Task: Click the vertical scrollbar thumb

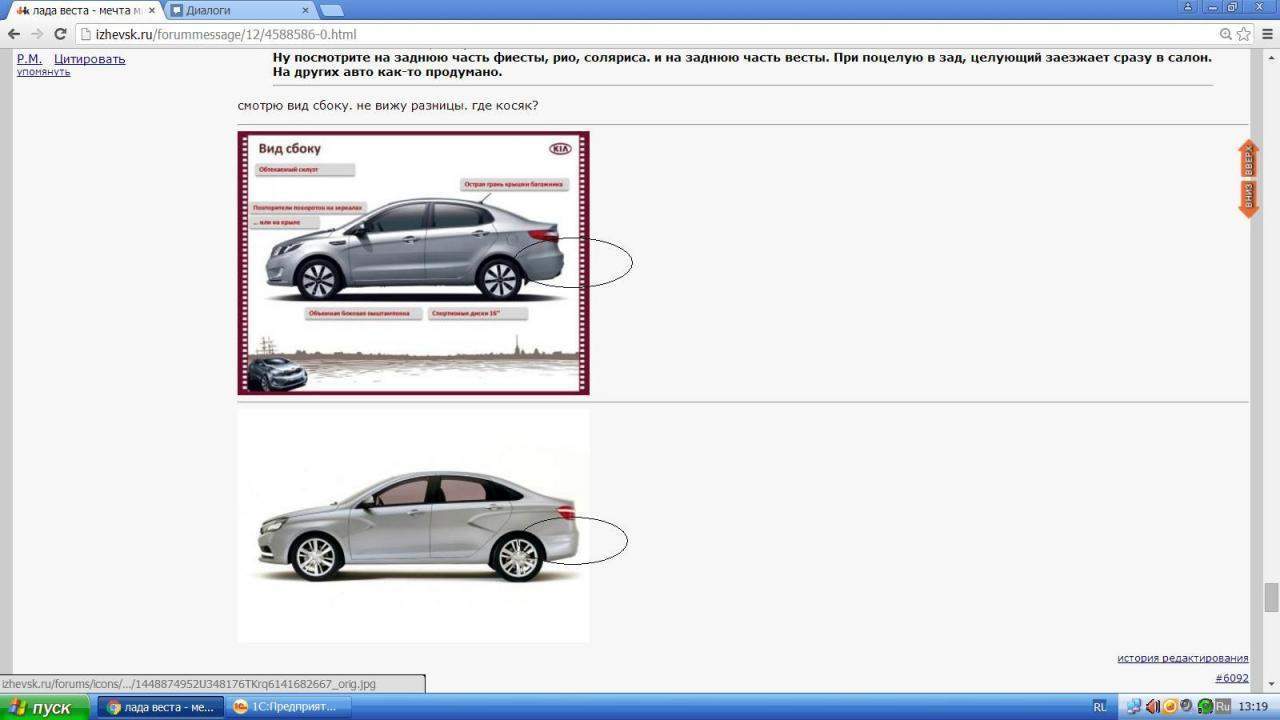Action: (1271, 597)
